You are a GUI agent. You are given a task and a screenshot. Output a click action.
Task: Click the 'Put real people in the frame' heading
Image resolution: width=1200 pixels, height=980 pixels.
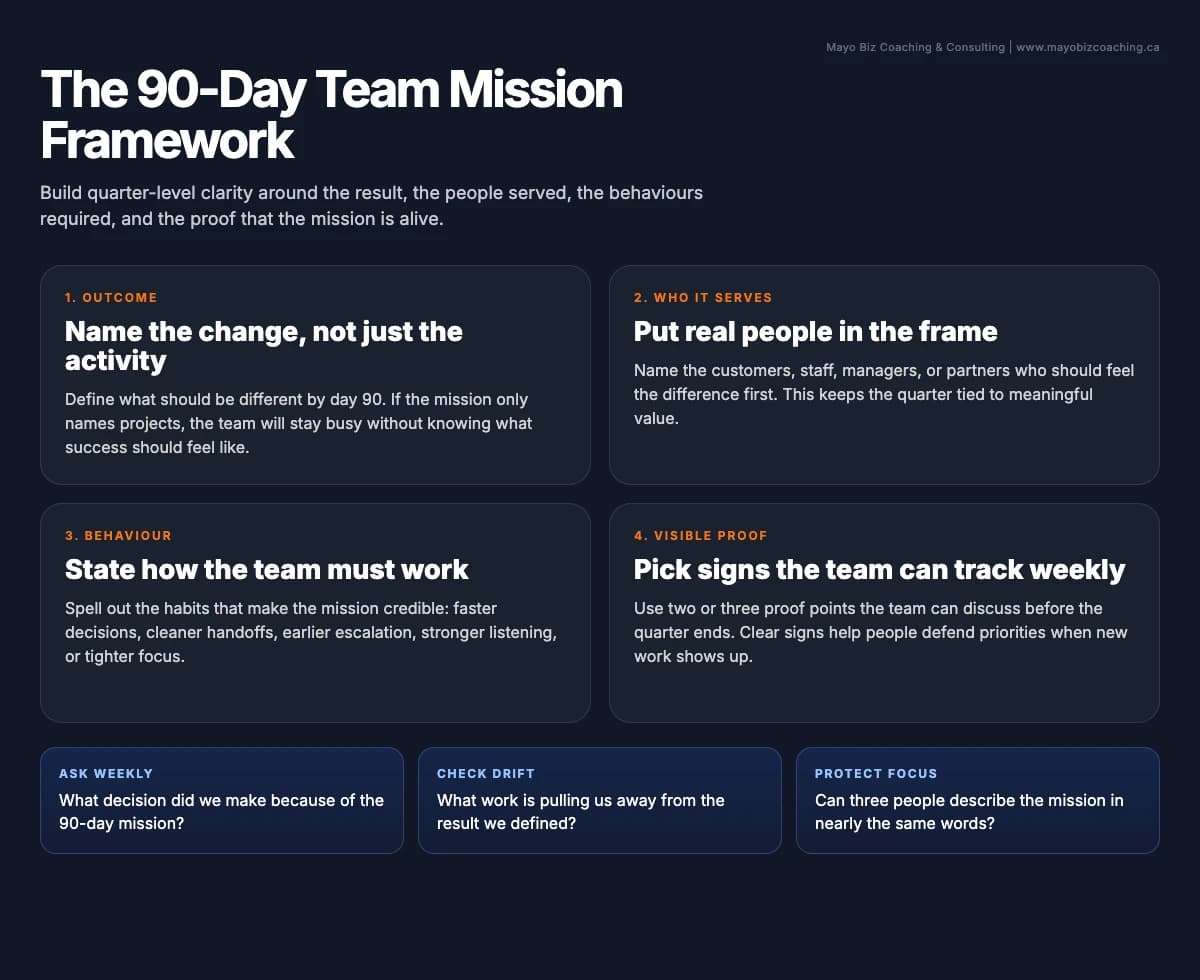pyautogui.click(x=814, y=331)
